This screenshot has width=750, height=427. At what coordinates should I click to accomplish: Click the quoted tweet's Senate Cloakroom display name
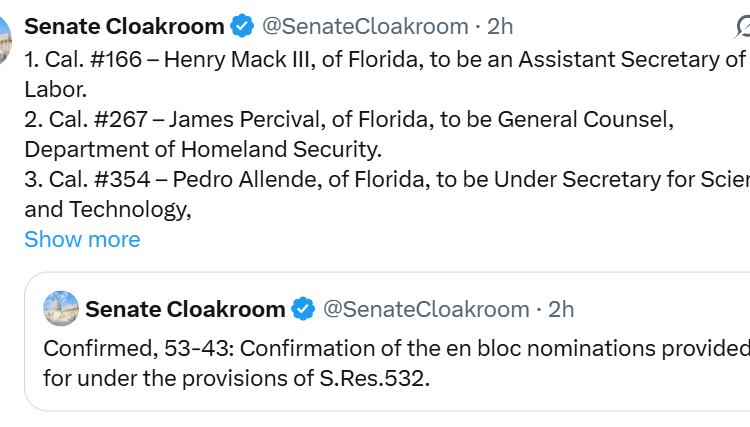point(185,309)
